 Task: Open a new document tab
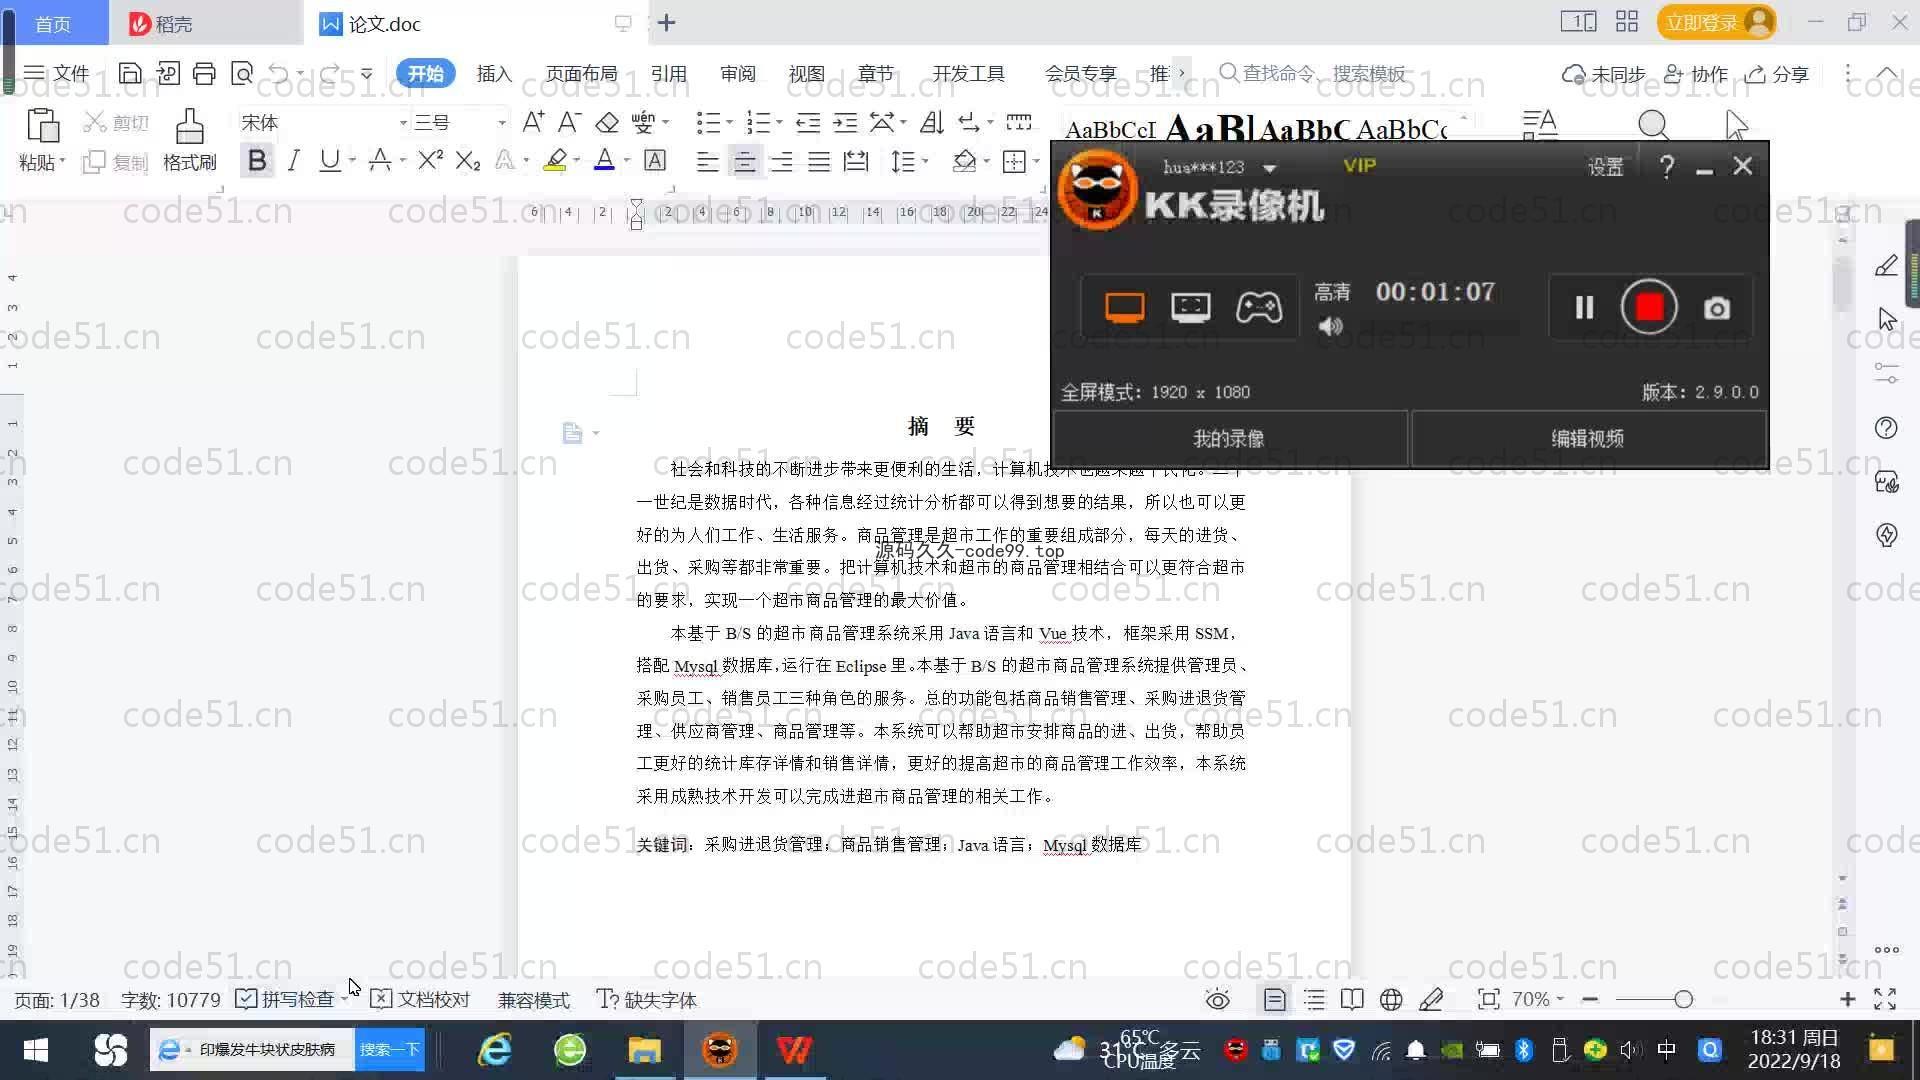coord(667,22)
